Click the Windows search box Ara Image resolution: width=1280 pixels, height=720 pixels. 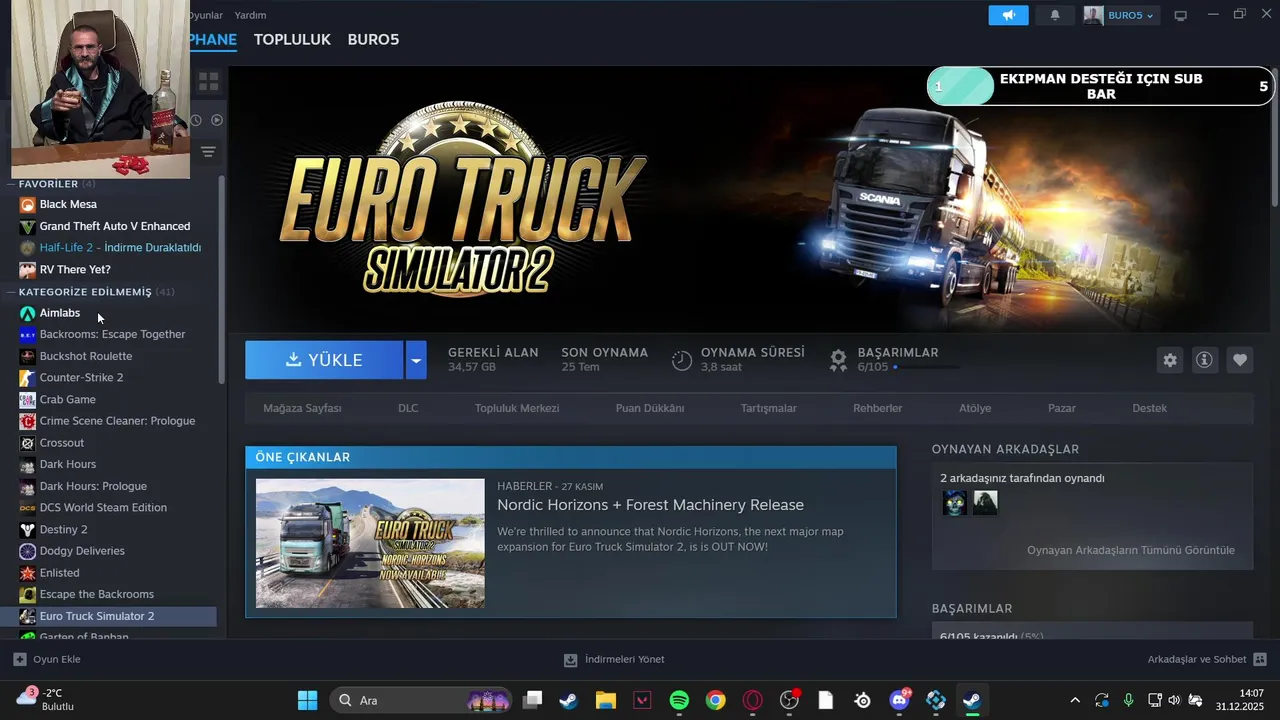coord(420,700)
